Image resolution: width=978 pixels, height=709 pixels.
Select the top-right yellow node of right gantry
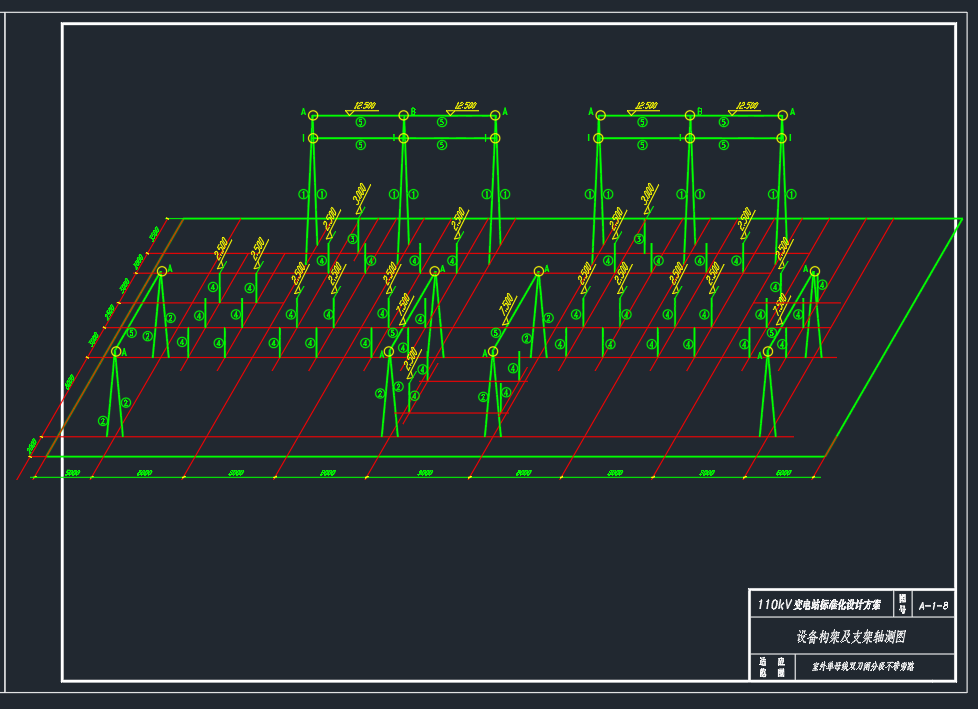(x=782, y=115)
